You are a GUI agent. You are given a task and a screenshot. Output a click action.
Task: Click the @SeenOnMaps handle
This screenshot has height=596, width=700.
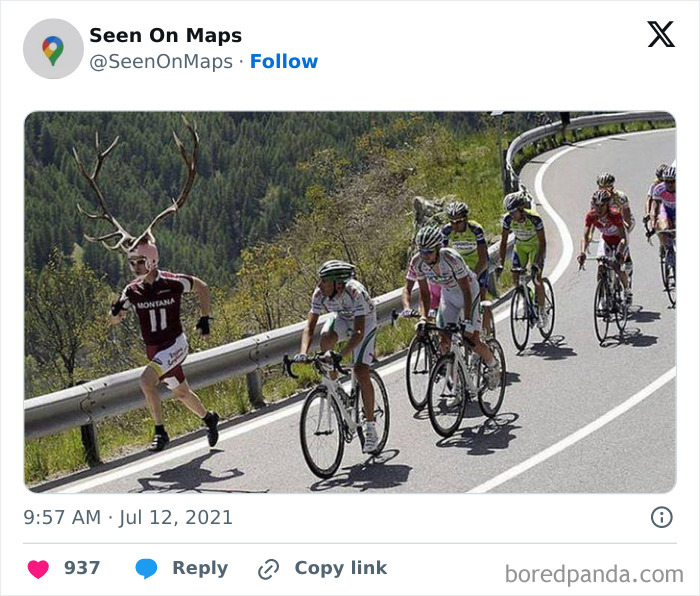pyautogui.click(x=160, y=61)
